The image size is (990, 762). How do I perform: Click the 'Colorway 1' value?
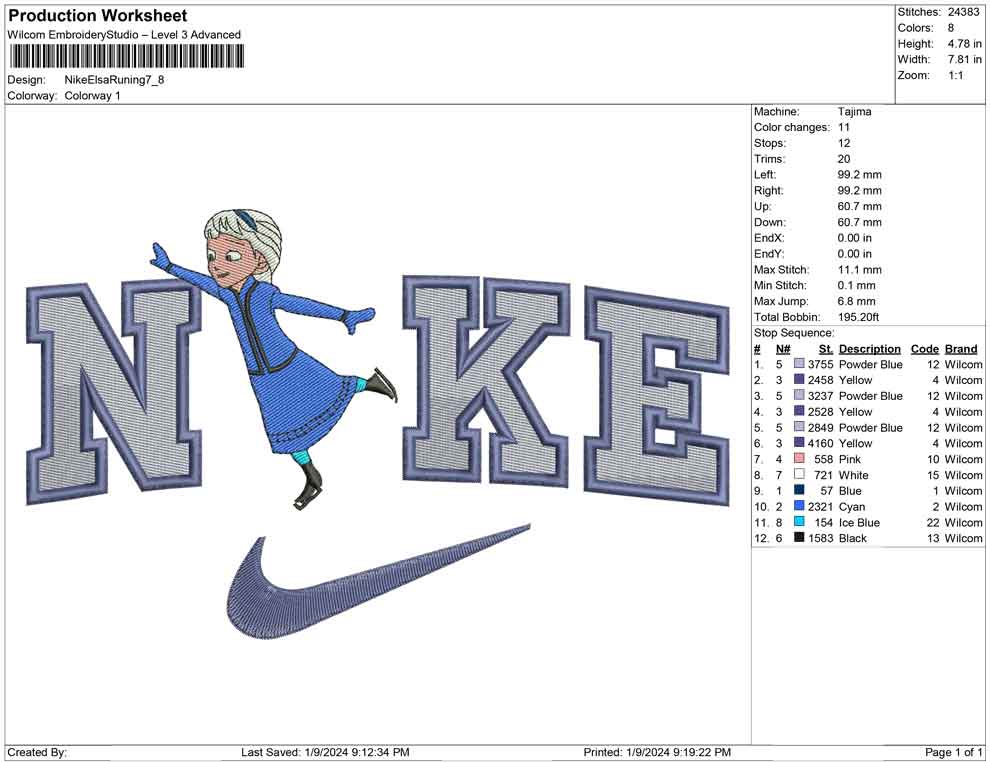pos(92,96)
